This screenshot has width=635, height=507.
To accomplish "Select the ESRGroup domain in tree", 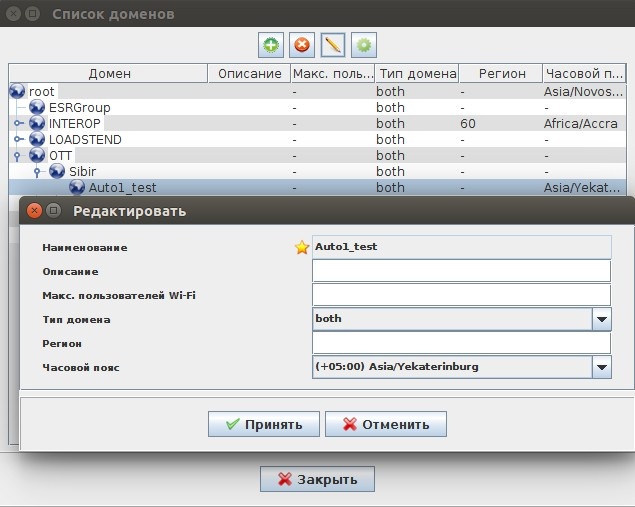I will tap(79, 107).
